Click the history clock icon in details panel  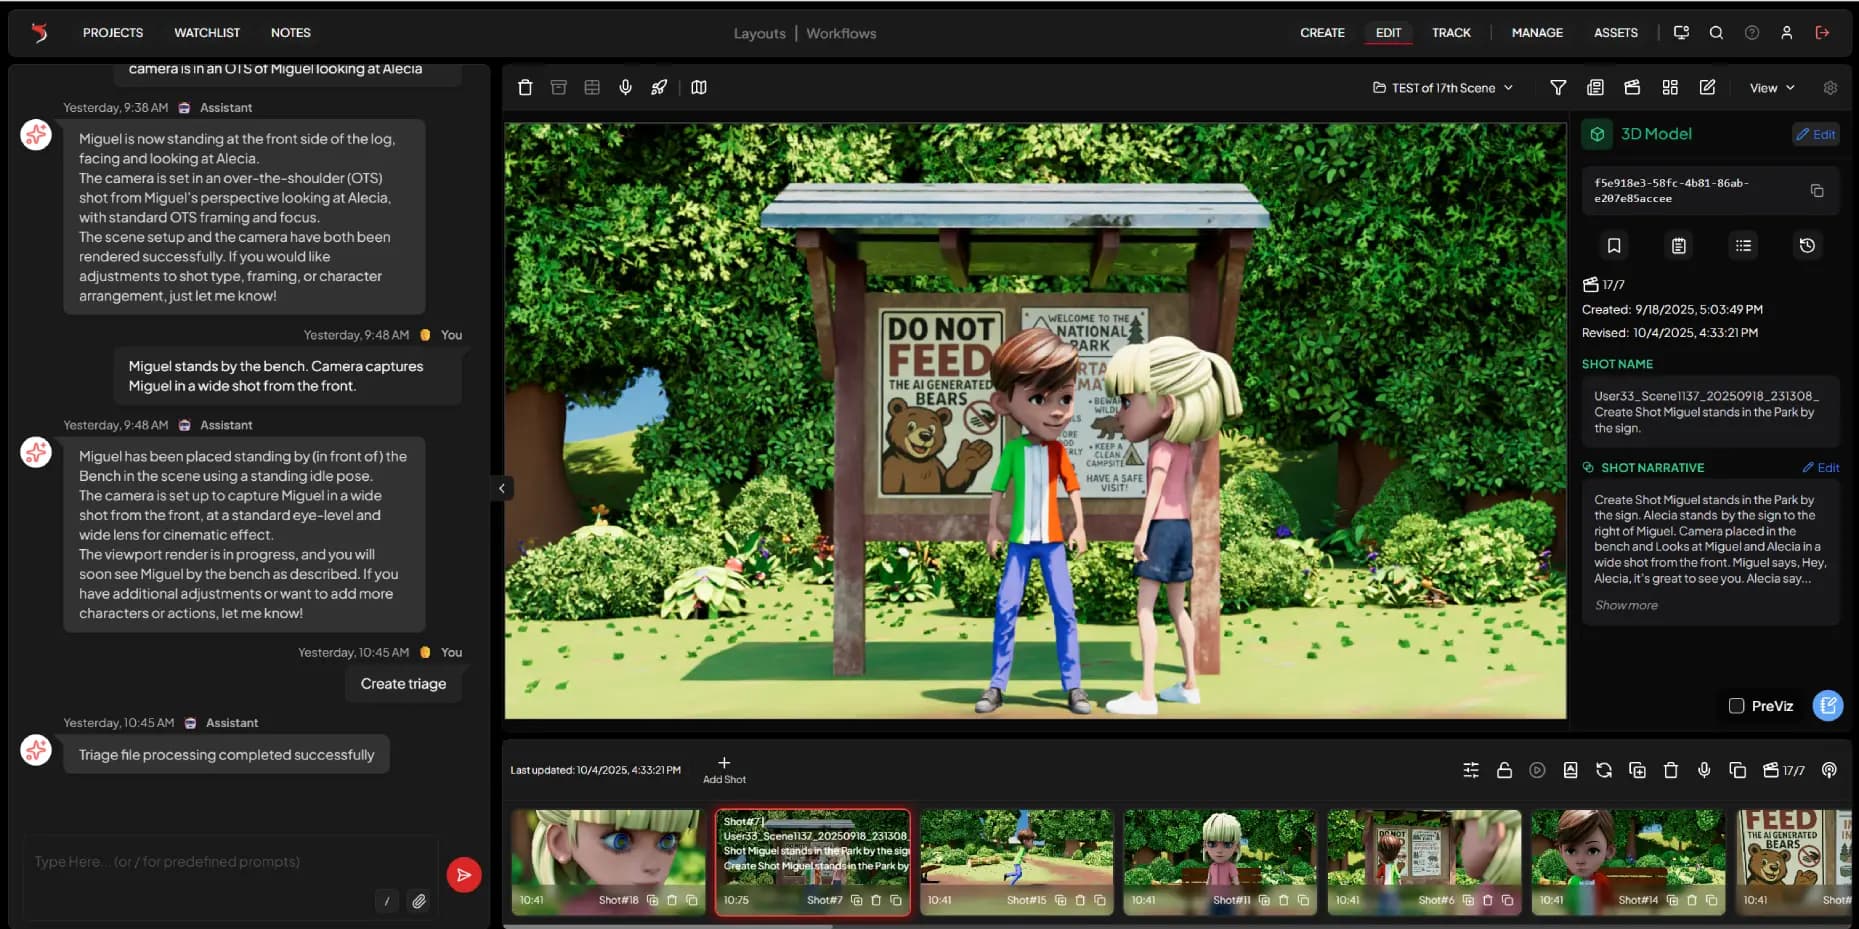coord(1806,246)
